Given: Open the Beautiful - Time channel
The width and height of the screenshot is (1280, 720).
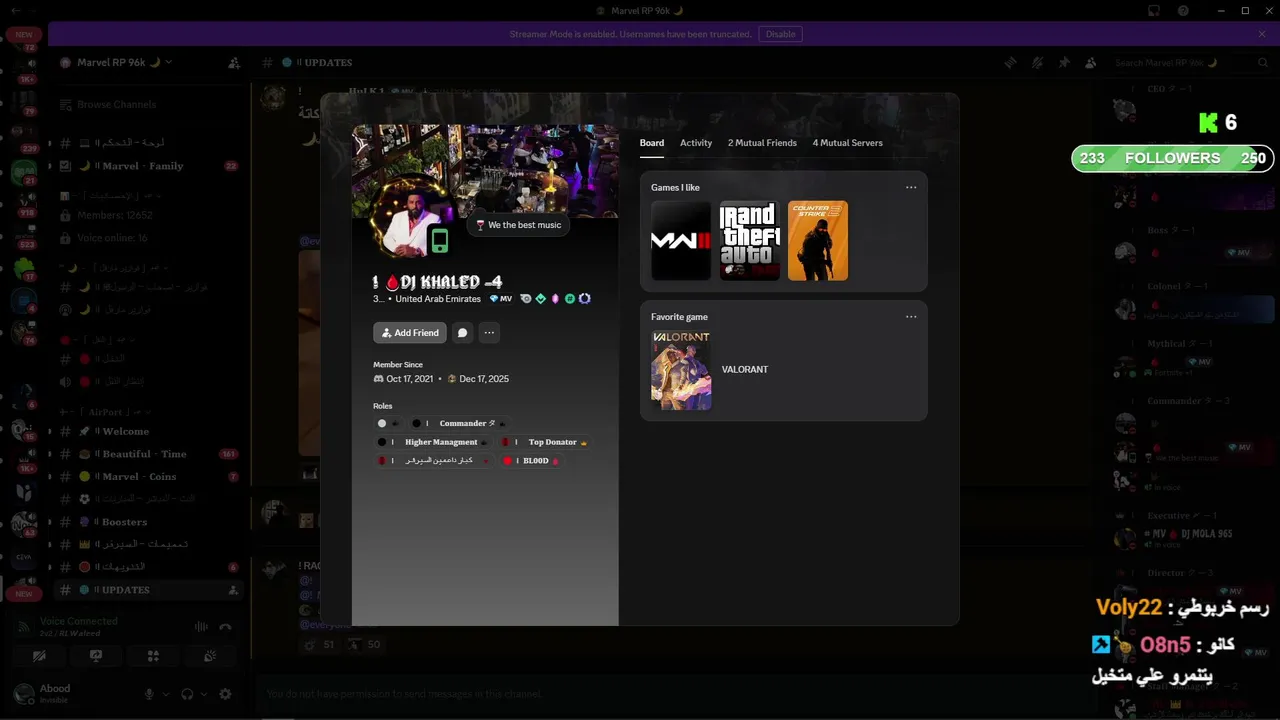Looking at the screenshot, I should point(150,454).
